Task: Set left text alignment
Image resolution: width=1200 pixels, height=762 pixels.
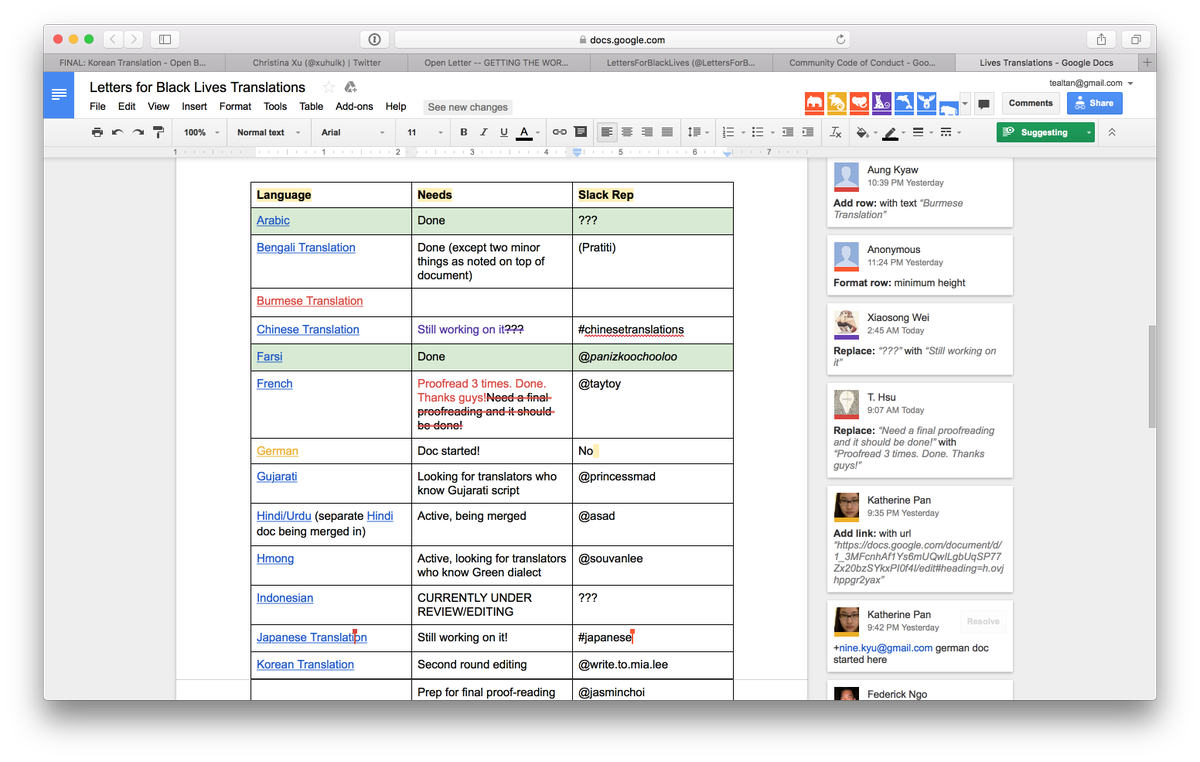Action: (607, 132)
